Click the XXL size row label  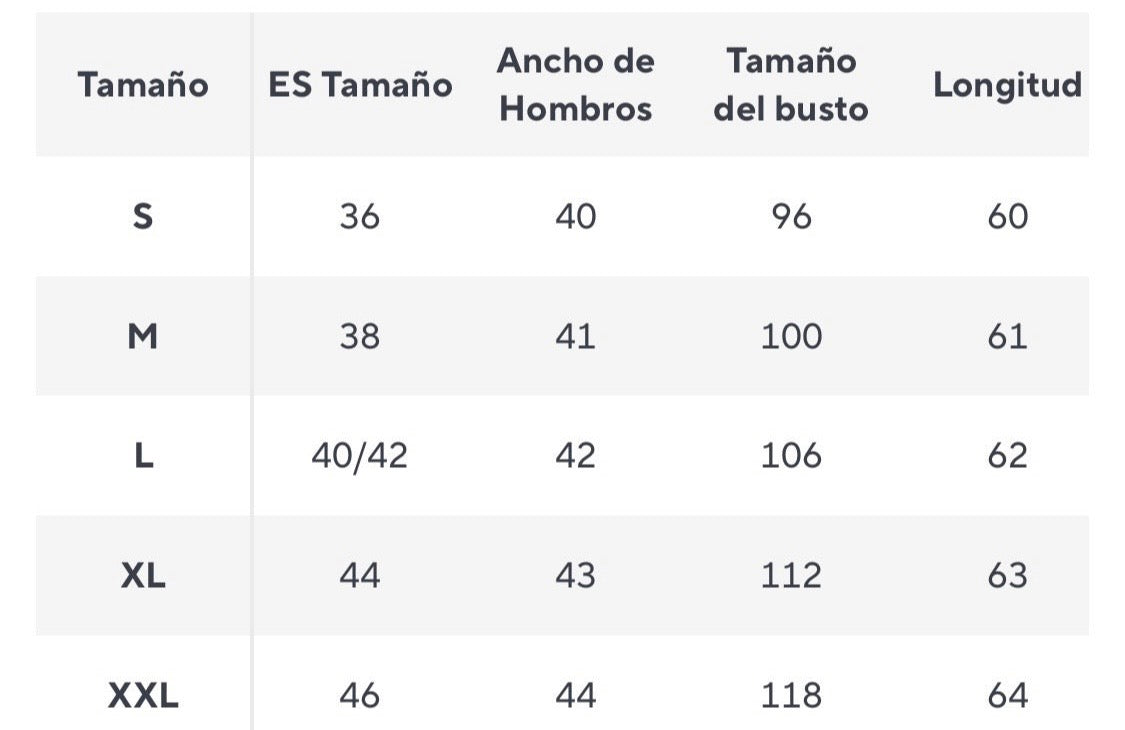click(143, 695)
